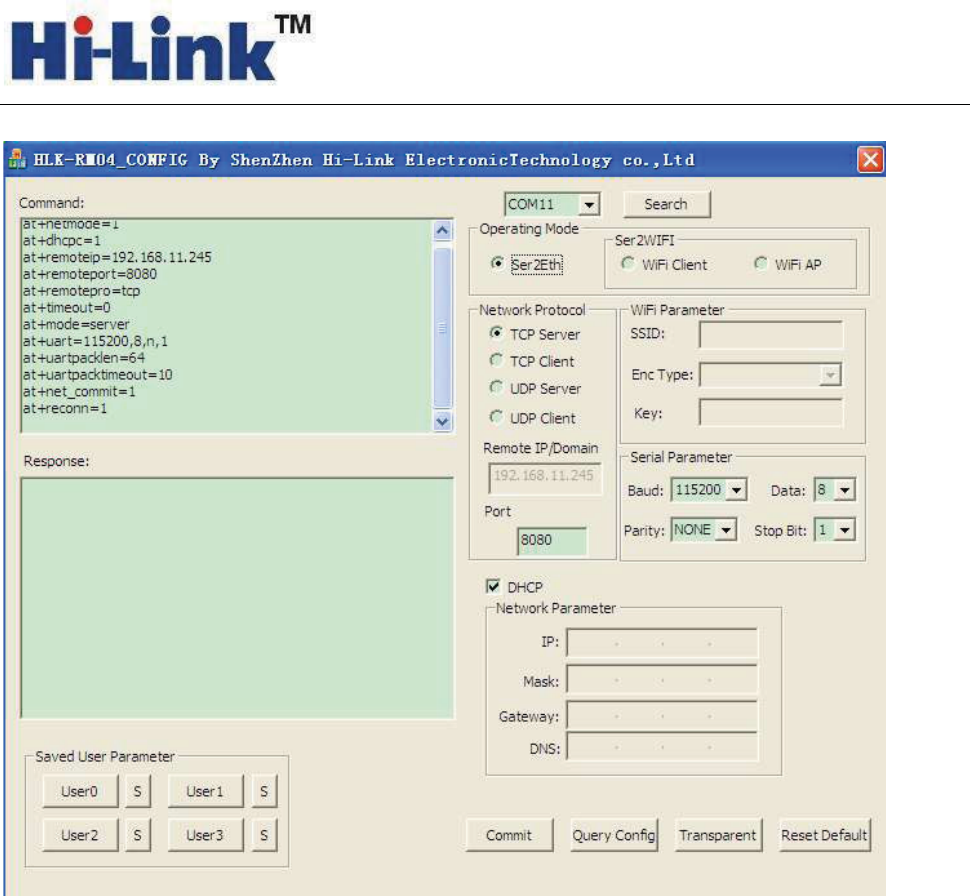Image resolution: width=970 pixels, height=896 pixels.
Task: Load the User2 saved parameters
Action: click(80, 835)
